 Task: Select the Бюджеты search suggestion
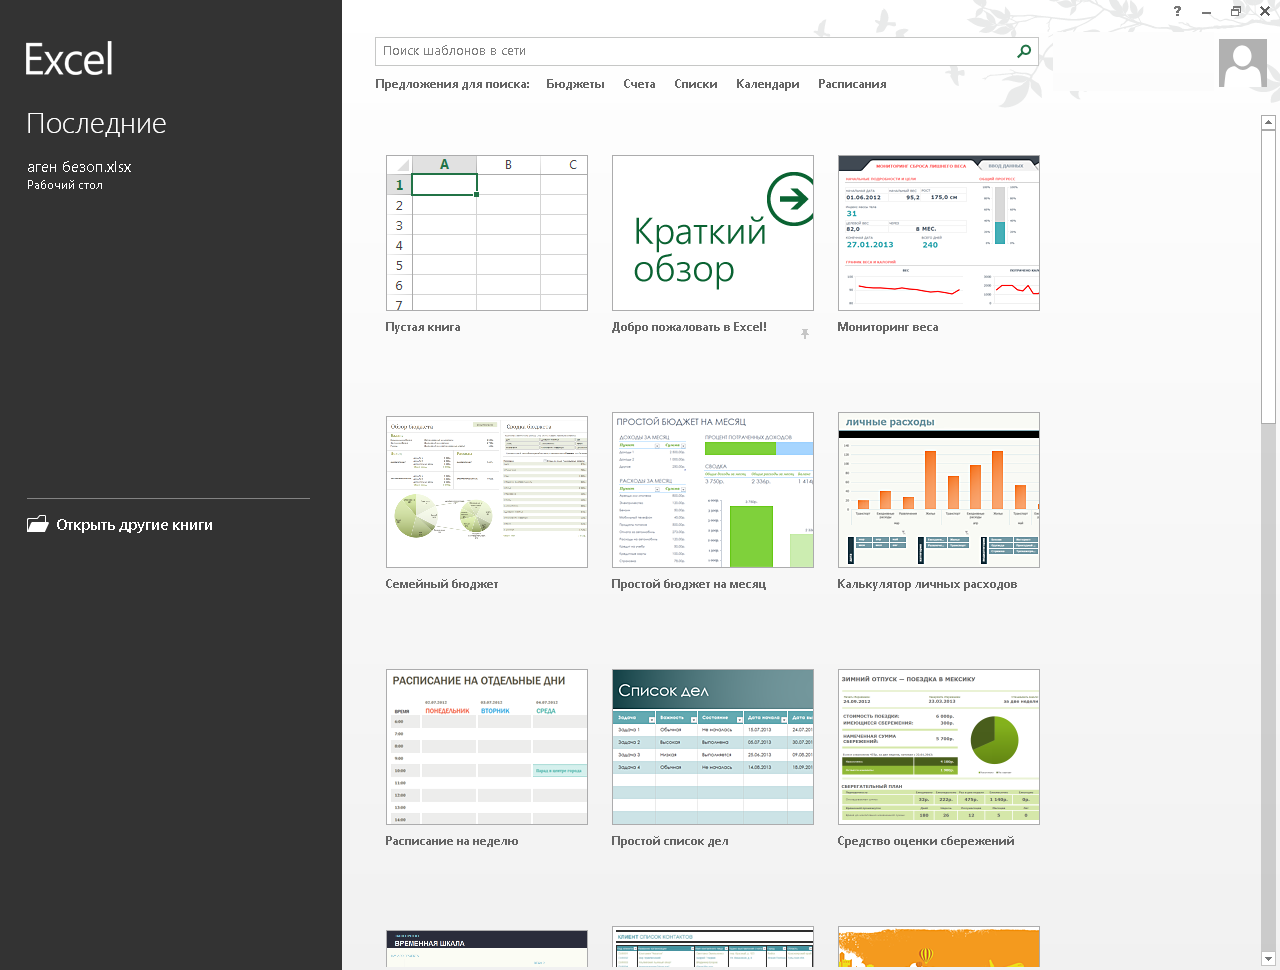coord(575,84)
